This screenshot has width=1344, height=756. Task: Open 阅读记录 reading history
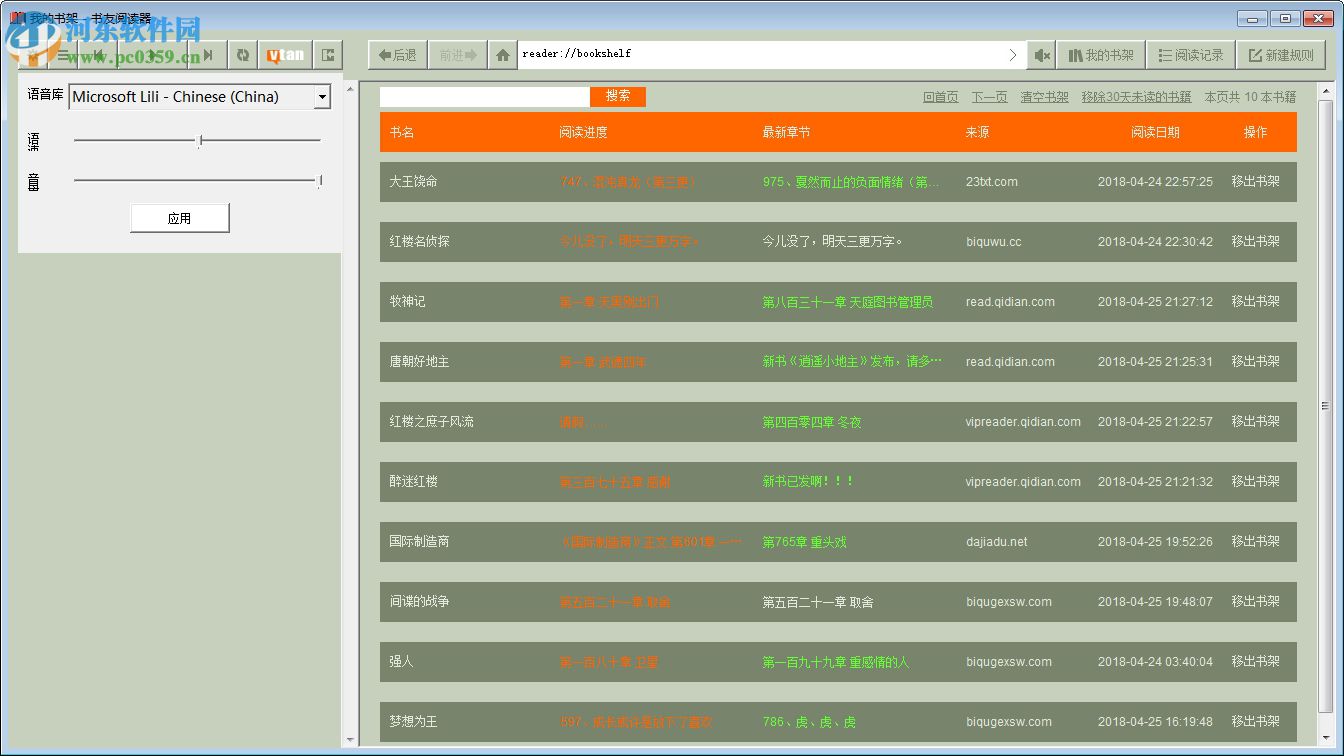[1191, 55]
